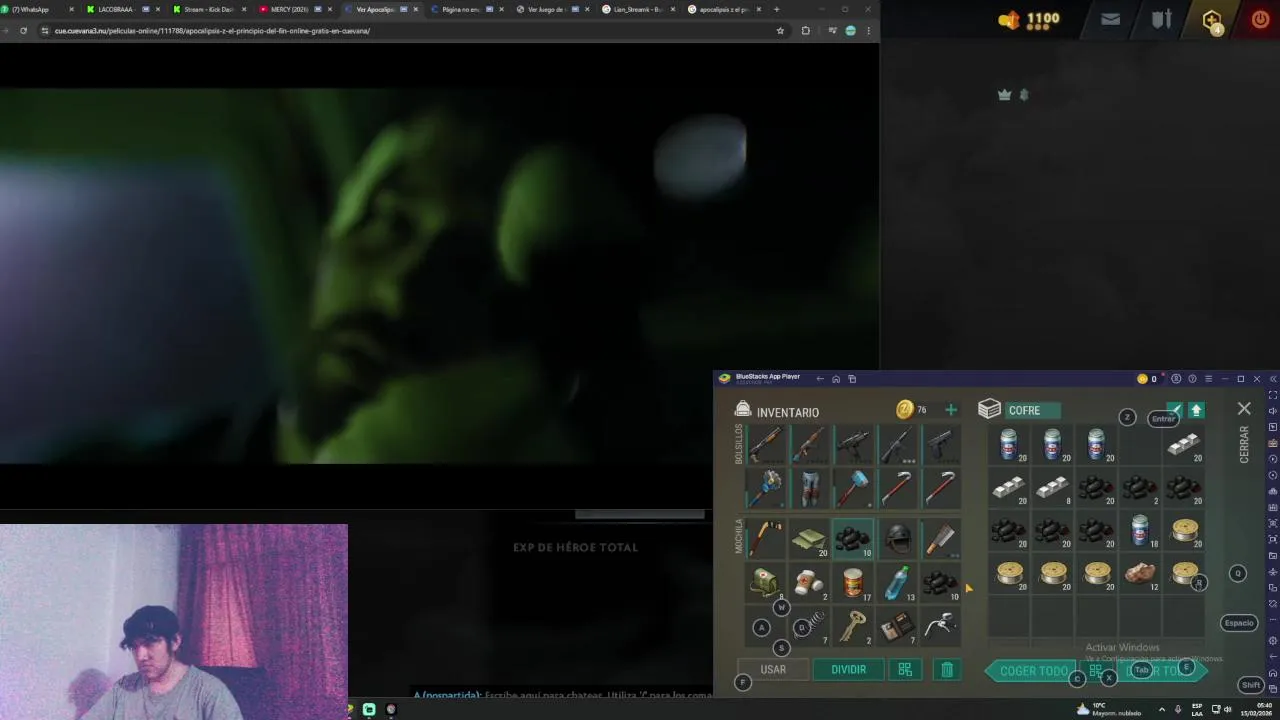
Task: Select the meat cleaver in backpack
Action: [940, 538]
